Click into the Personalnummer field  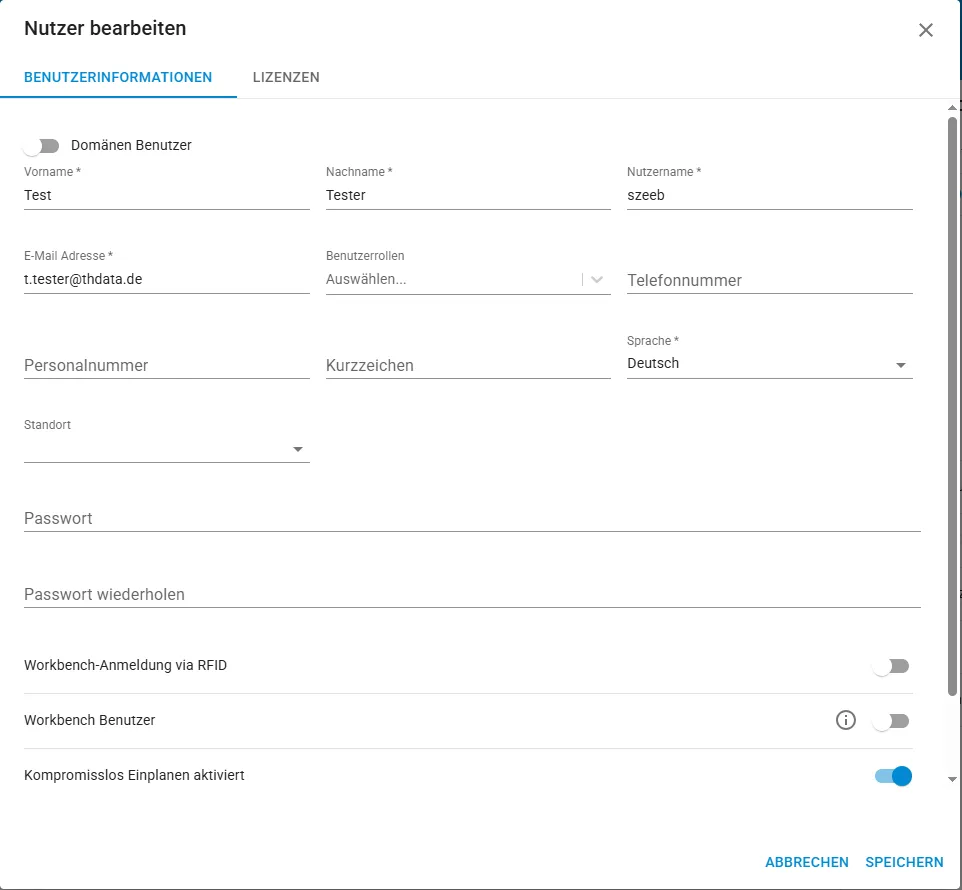tap(166, 366)
